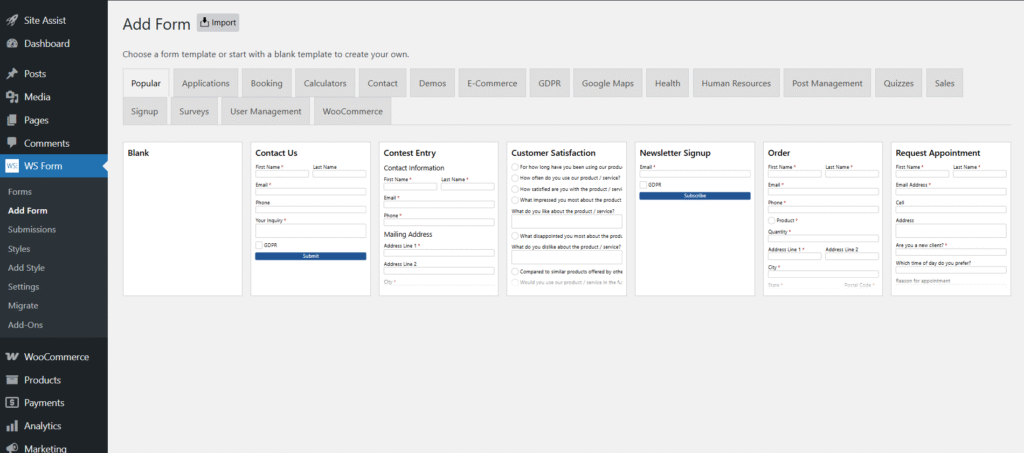Select first radio option in Customer Satisfaction
Screen dimensions: 1024x453
pyautogui.click(x=515, y=167)
